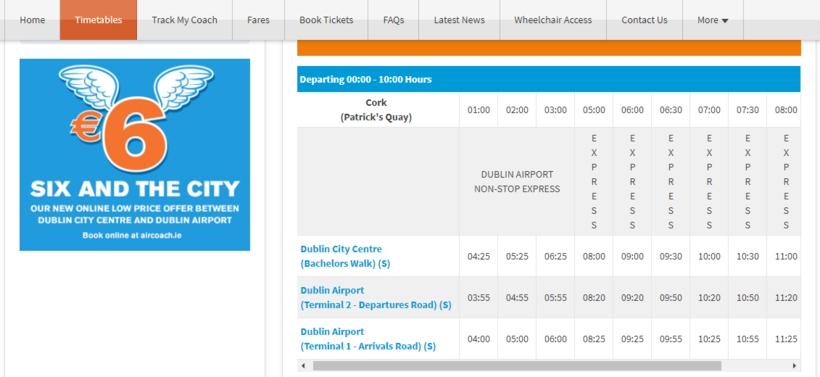Open Contact Us page
This screenshot has width=820, height=377.
tap(644, 20)
